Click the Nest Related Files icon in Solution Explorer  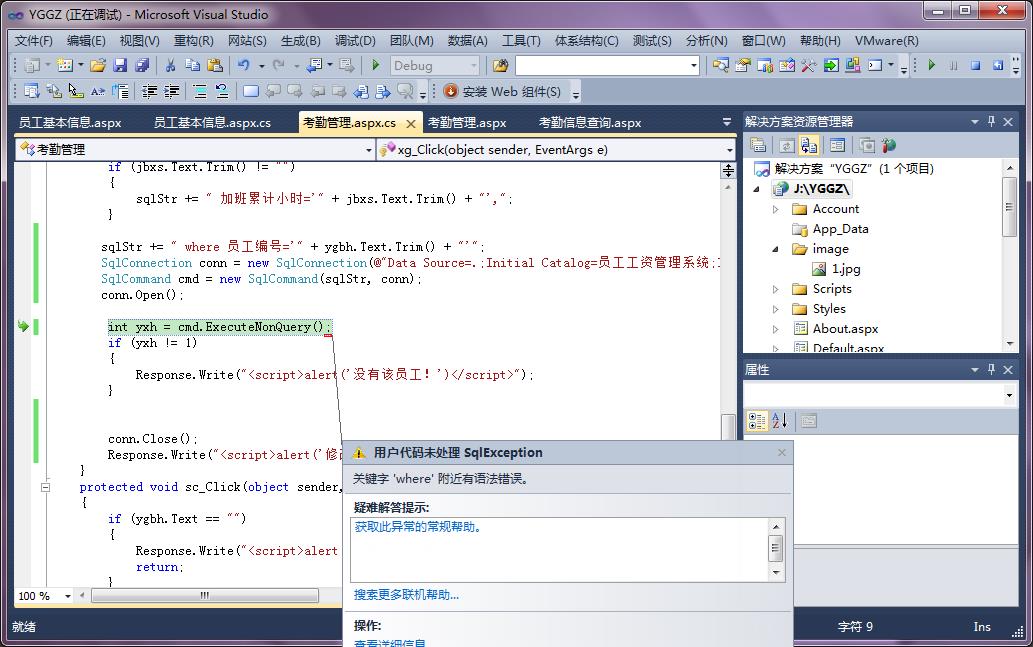[809, 145]
